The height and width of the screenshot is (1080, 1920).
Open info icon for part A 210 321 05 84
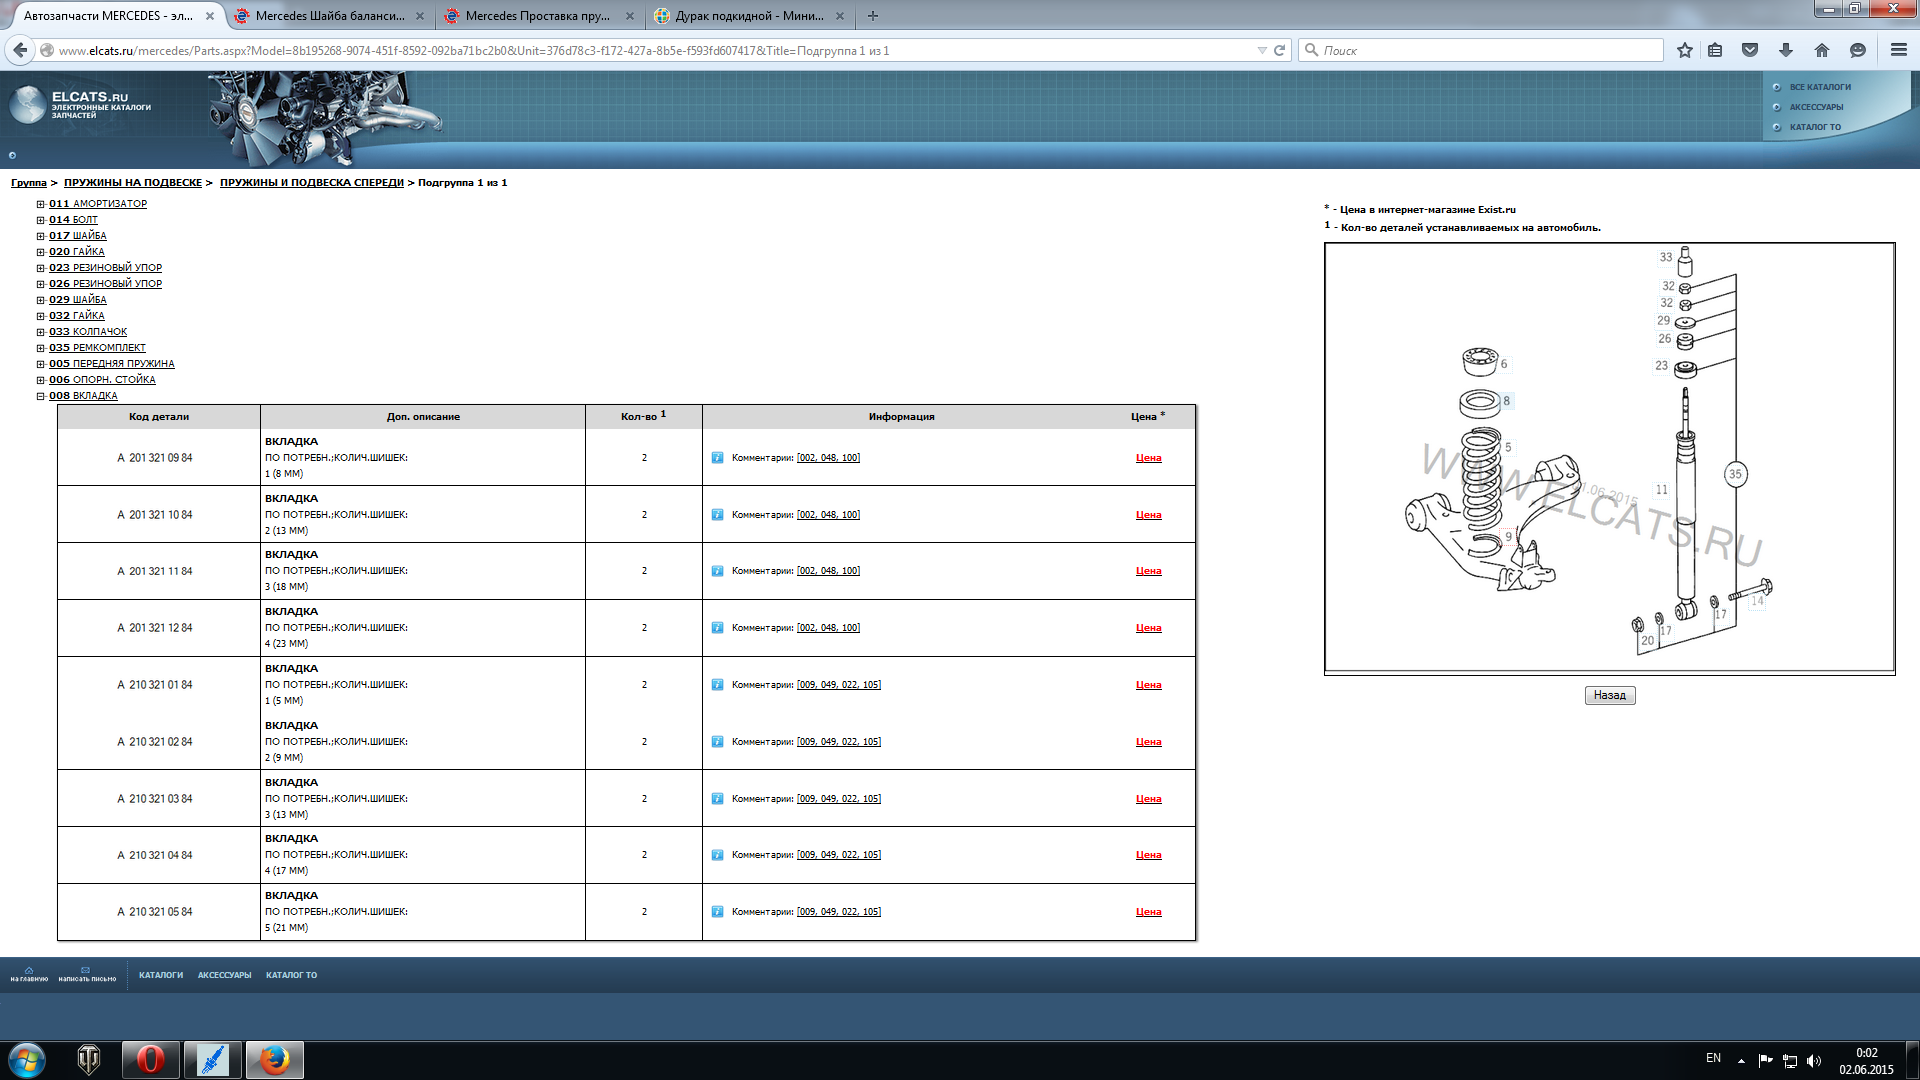pyautogui.click(x=717, y=912)
